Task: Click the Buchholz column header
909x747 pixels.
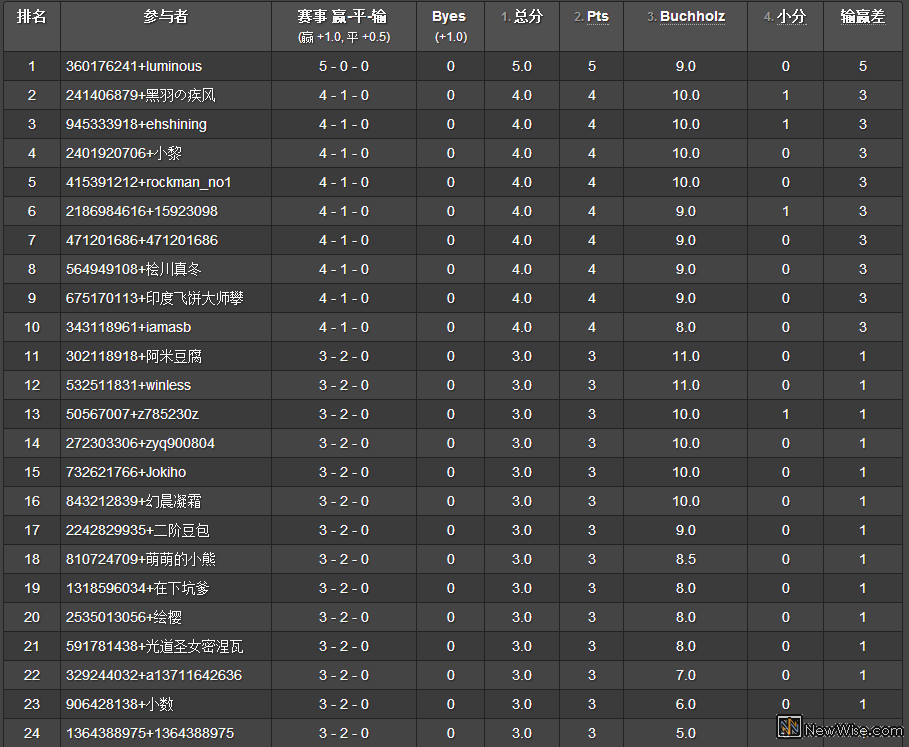Action: point(692,17)
